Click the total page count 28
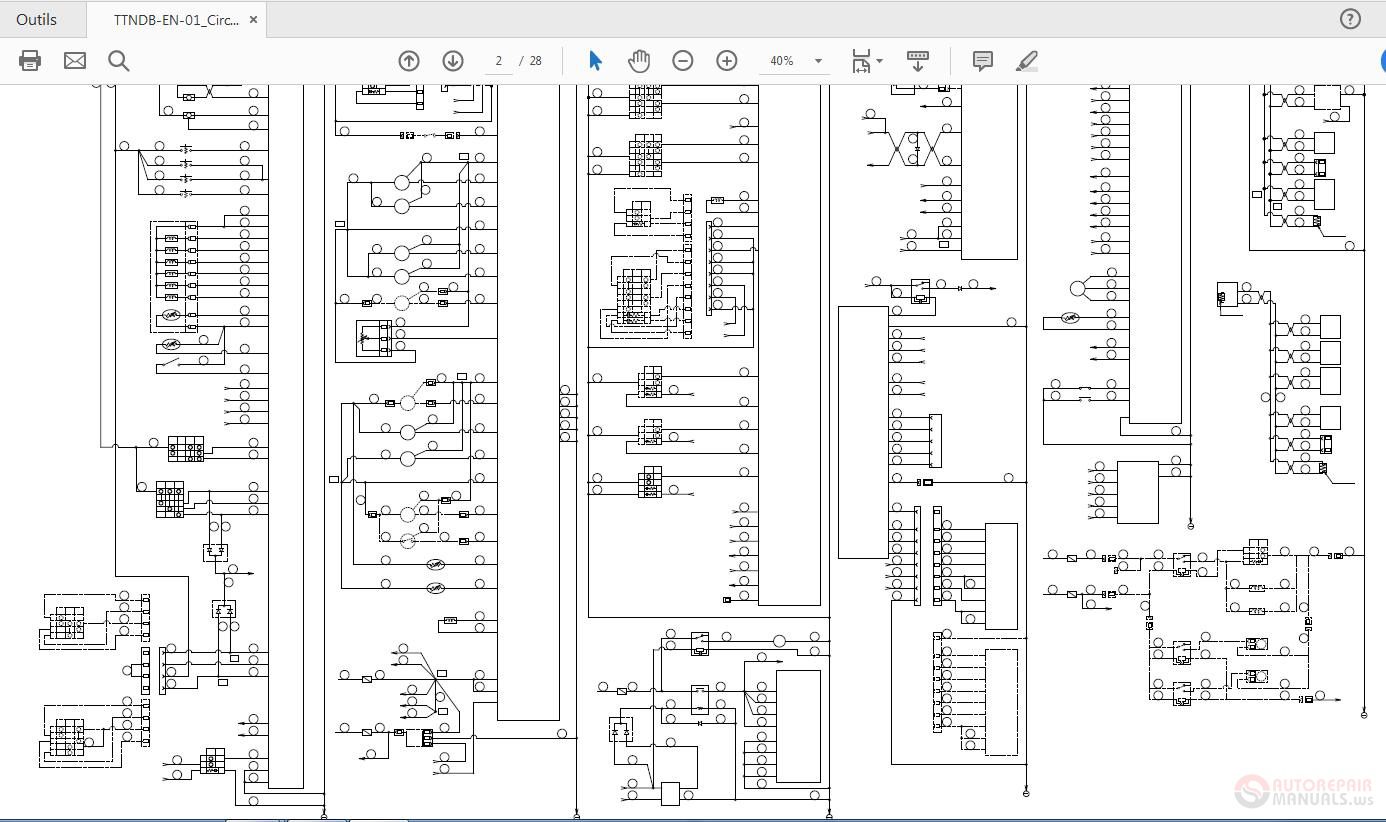The height and width of the screenshot is (822, 1386). click(x=536, y=61)
